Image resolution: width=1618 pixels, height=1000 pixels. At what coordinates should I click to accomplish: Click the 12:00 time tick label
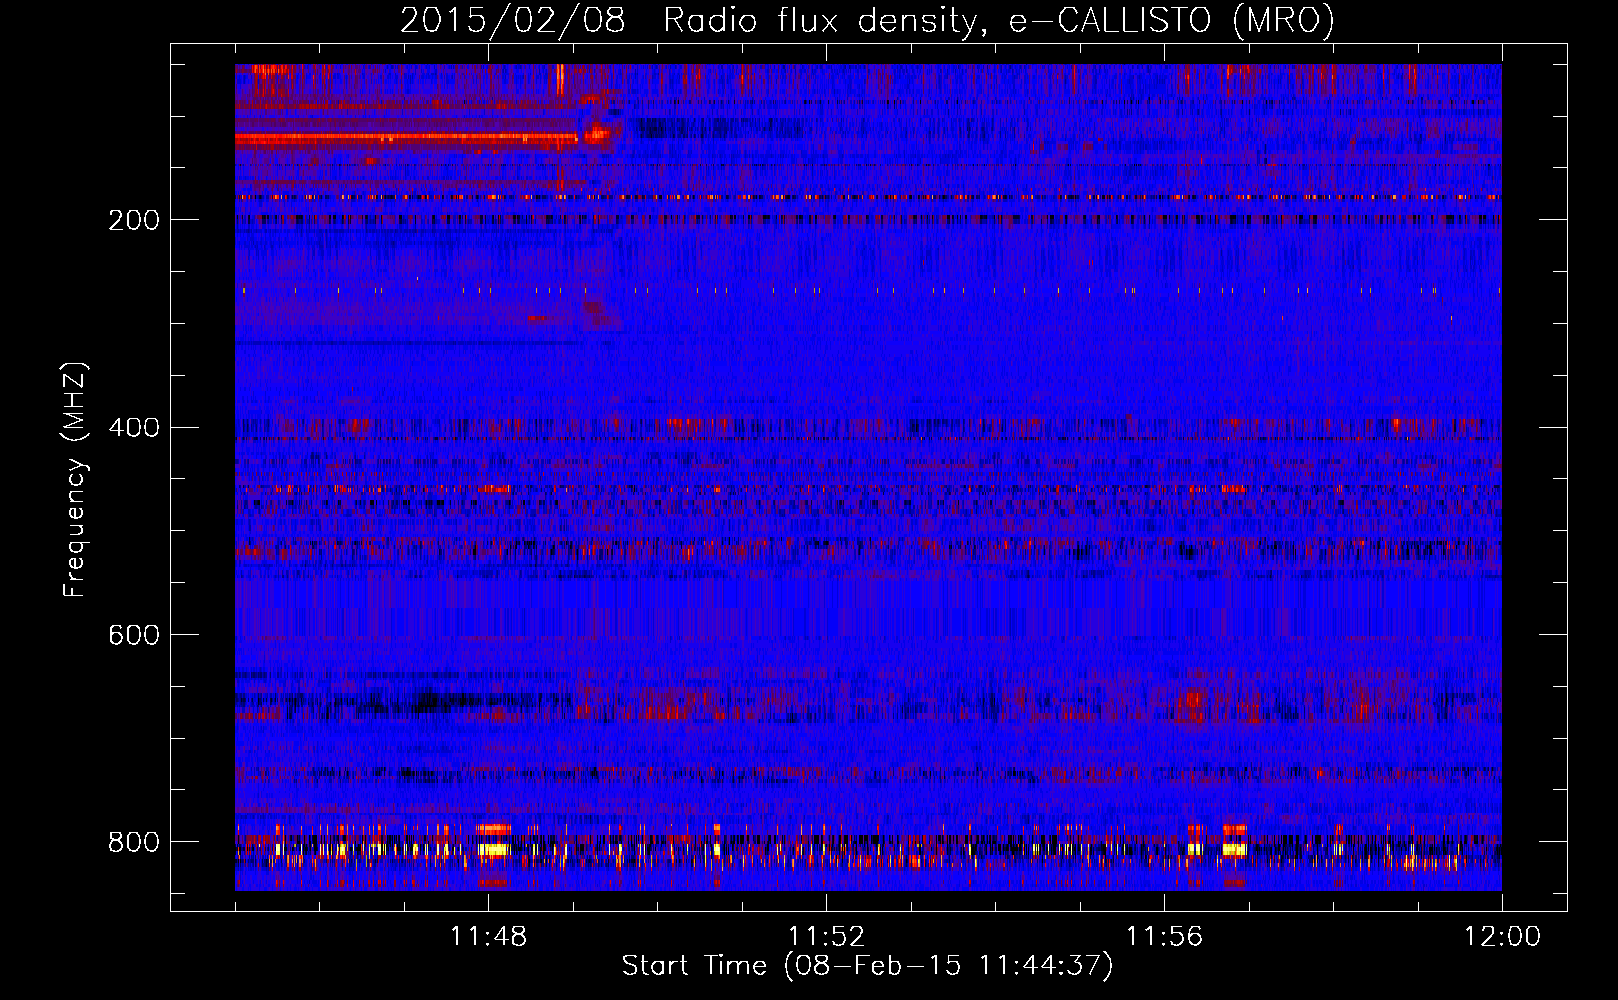(1502, 937)
